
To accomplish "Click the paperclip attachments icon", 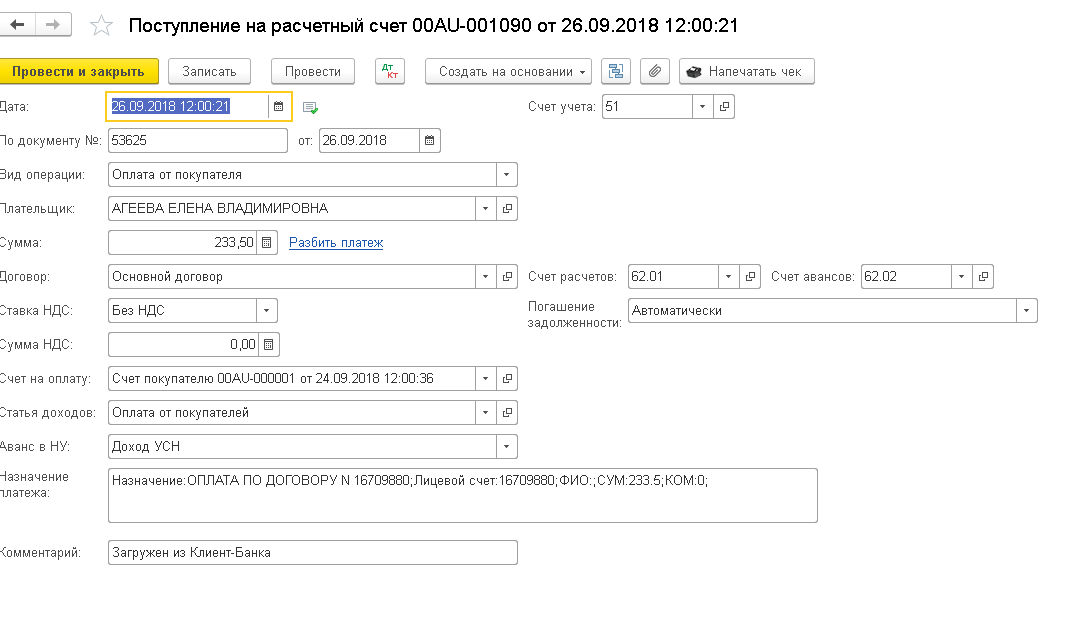I will (x=654, y=71).
